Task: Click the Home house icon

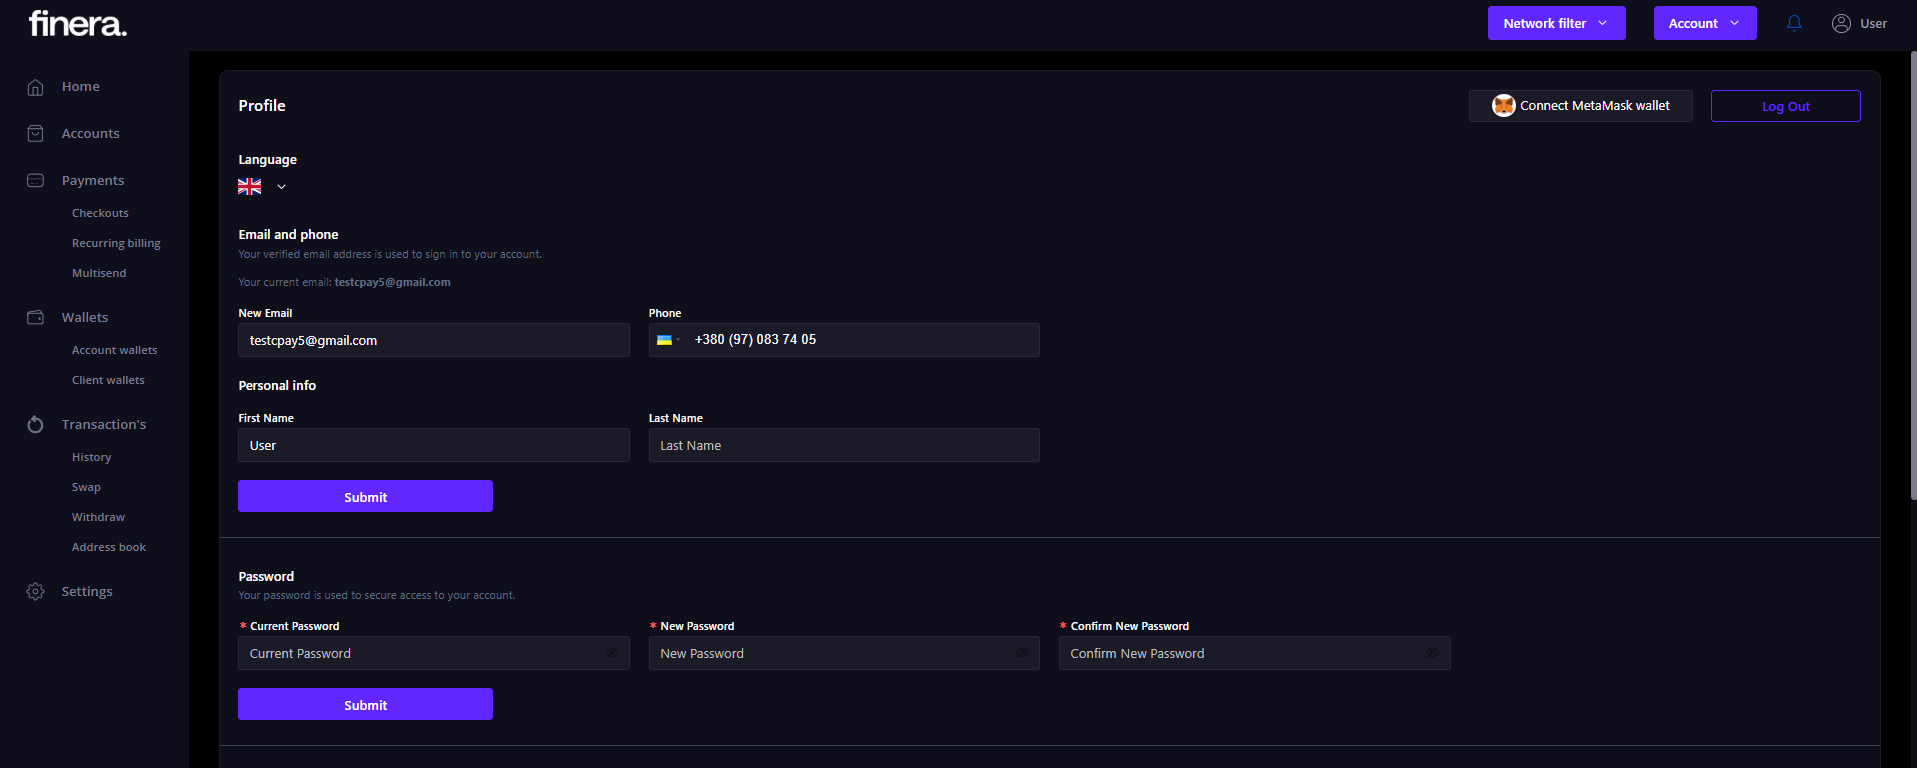Action: 36,87
